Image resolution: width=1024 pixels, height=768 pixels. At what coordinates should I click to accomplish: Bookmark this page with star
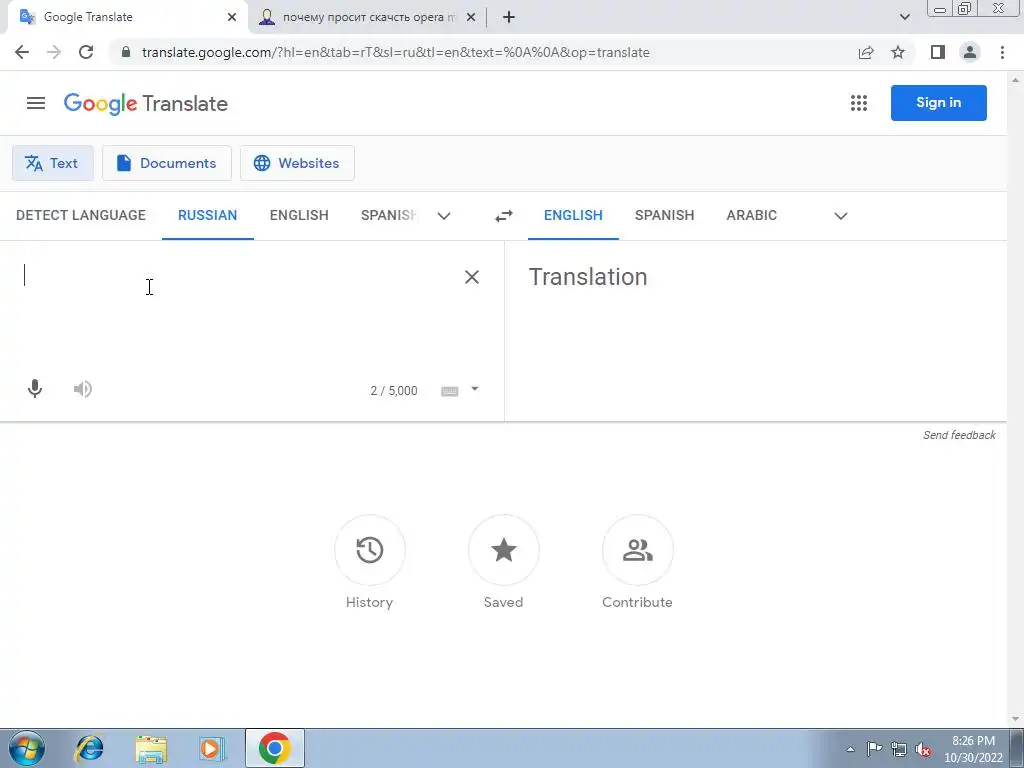pyautogui.click(x=898, y=52)
